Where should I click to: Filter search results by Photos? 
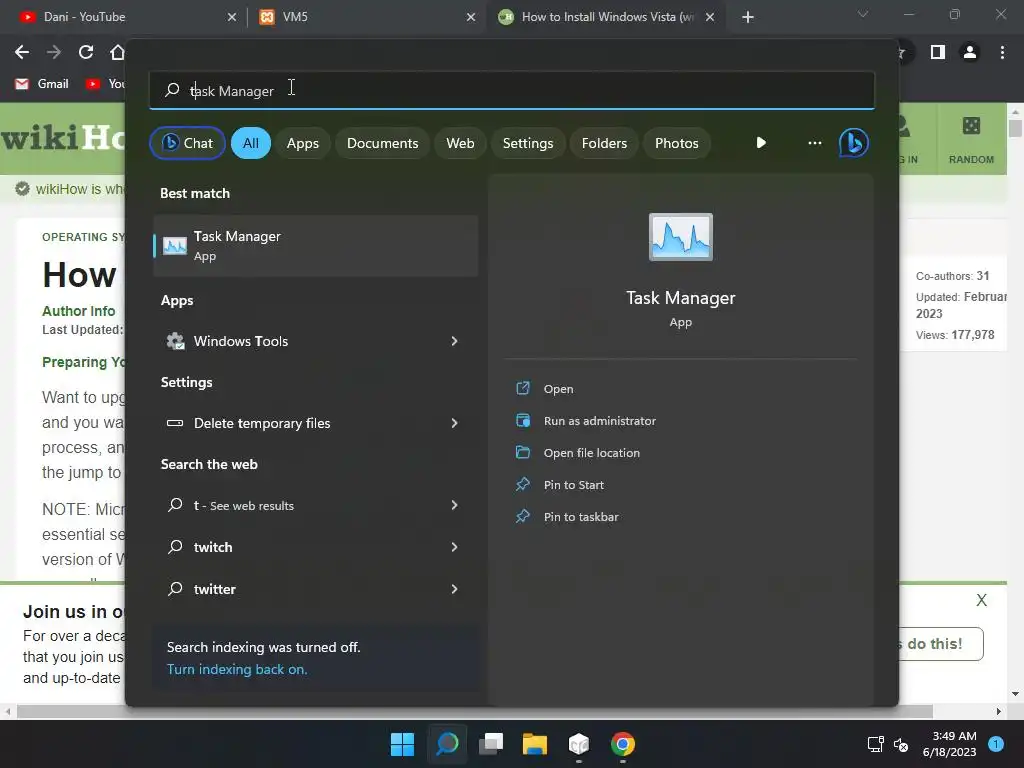pos(677,143)
